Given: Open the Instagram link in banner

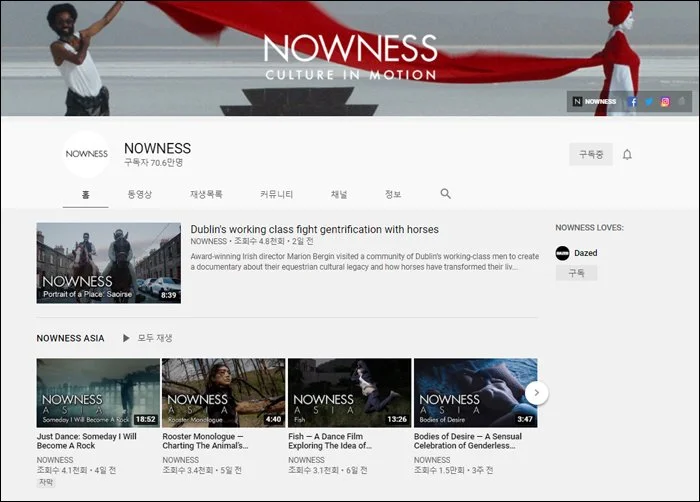Looking at the screenshot, I should pyautogui.click(x=665, y=101).
